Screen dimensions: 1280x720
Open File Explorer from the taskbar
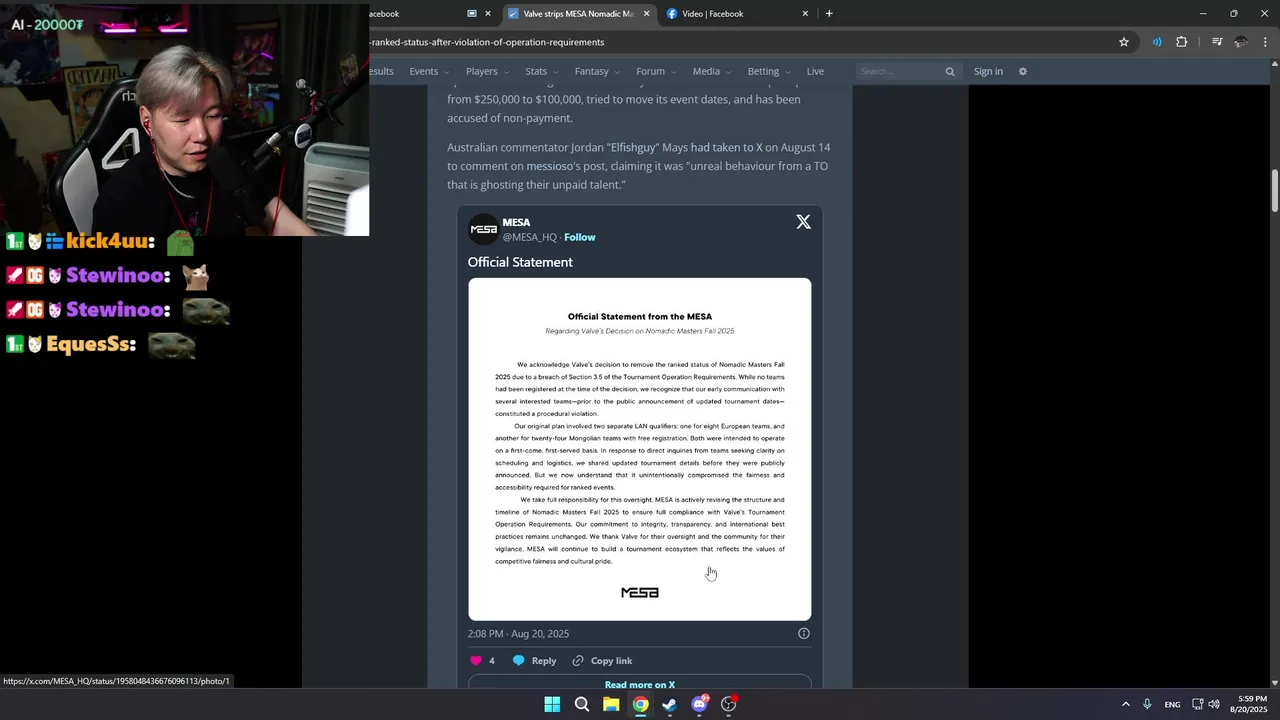pyautogui.click(x=611, y=704)
